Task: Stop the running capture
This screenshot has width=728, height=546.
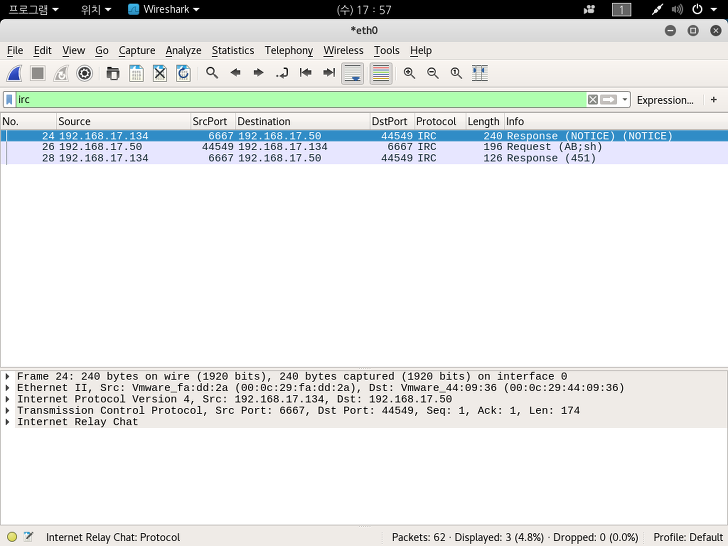Action: (38, 73)
